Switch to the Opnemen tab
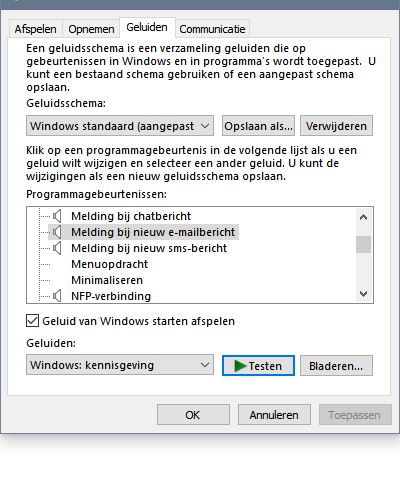 coord(91,29)
